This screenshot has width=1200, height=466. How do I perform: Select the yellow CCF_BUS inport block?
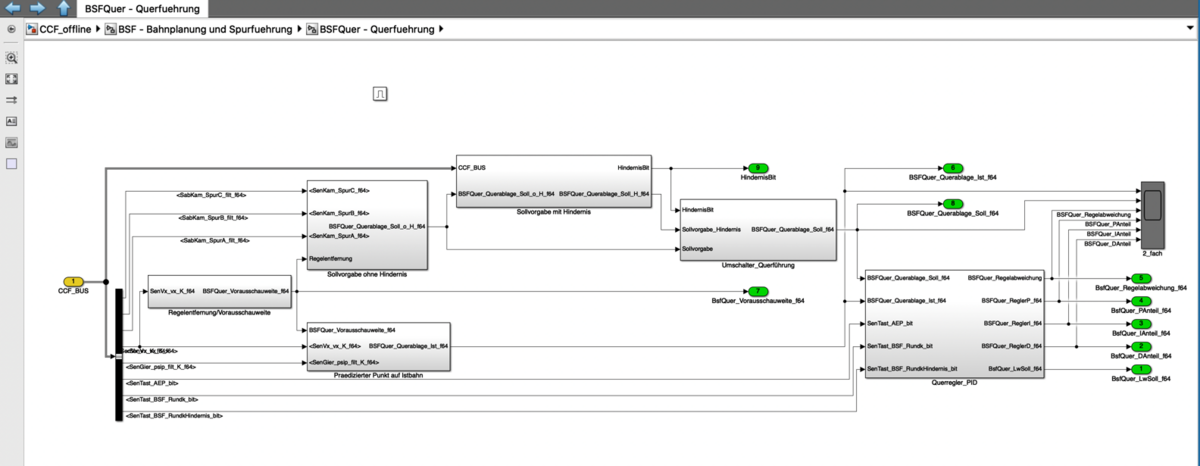[x=73, y=281]
